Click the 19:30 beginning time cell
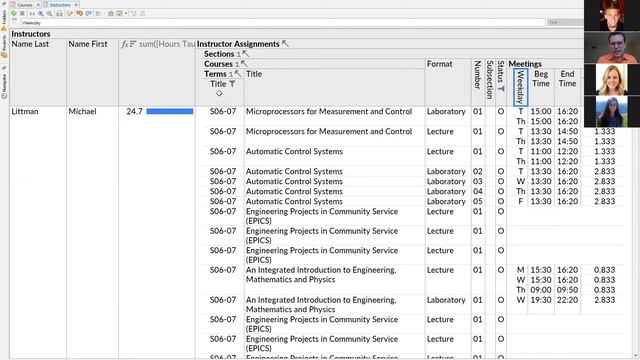Screen dimensions: 640x360 tap(541, 300)
